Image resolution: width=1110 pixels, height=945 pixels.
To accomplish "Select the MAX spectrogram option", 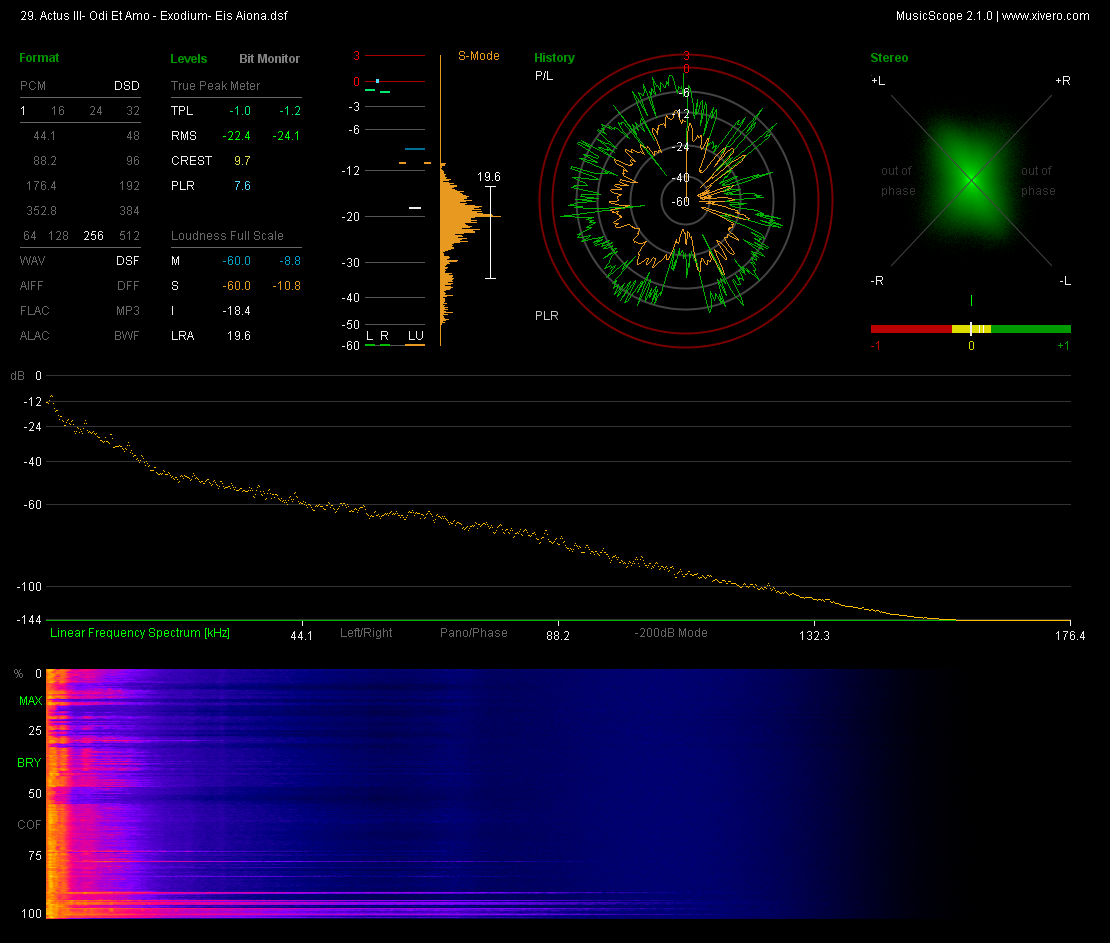I will point(30,701).
